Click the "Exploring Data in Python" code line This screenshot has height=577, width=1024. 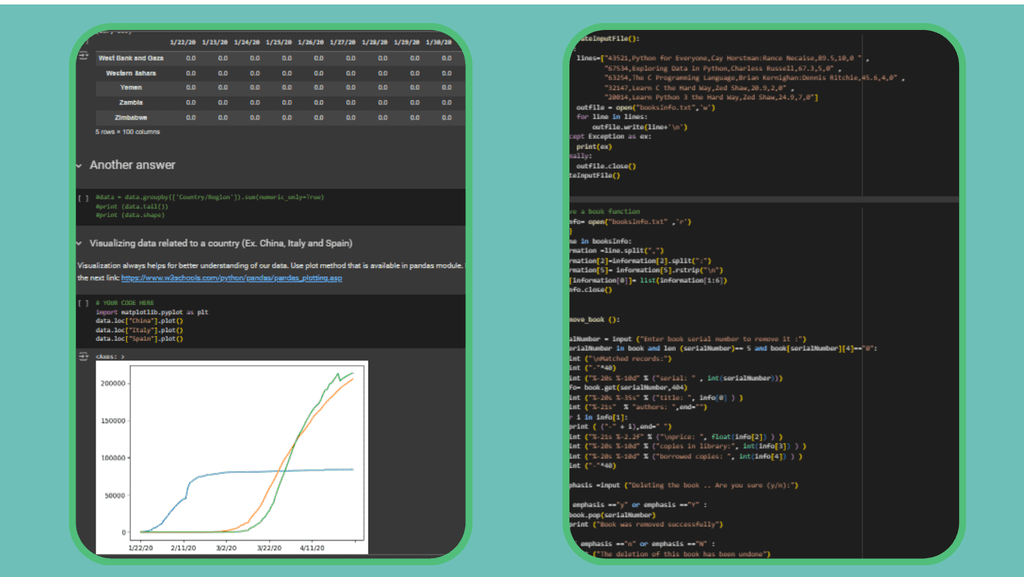pos(723,68)
